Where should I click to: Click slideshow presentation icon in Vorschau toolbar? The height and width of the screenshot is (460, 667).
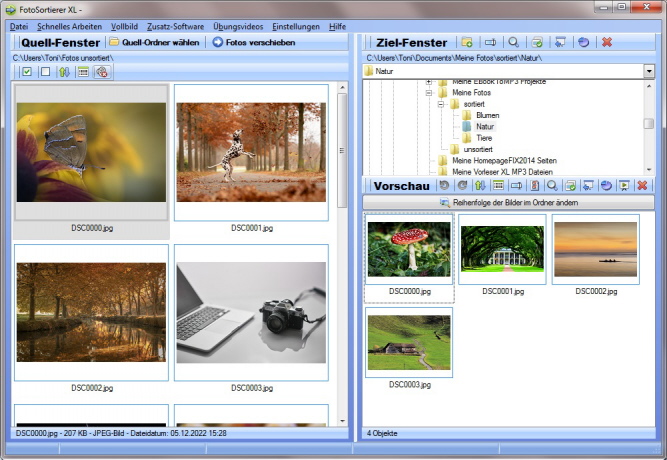click(623, 186)
